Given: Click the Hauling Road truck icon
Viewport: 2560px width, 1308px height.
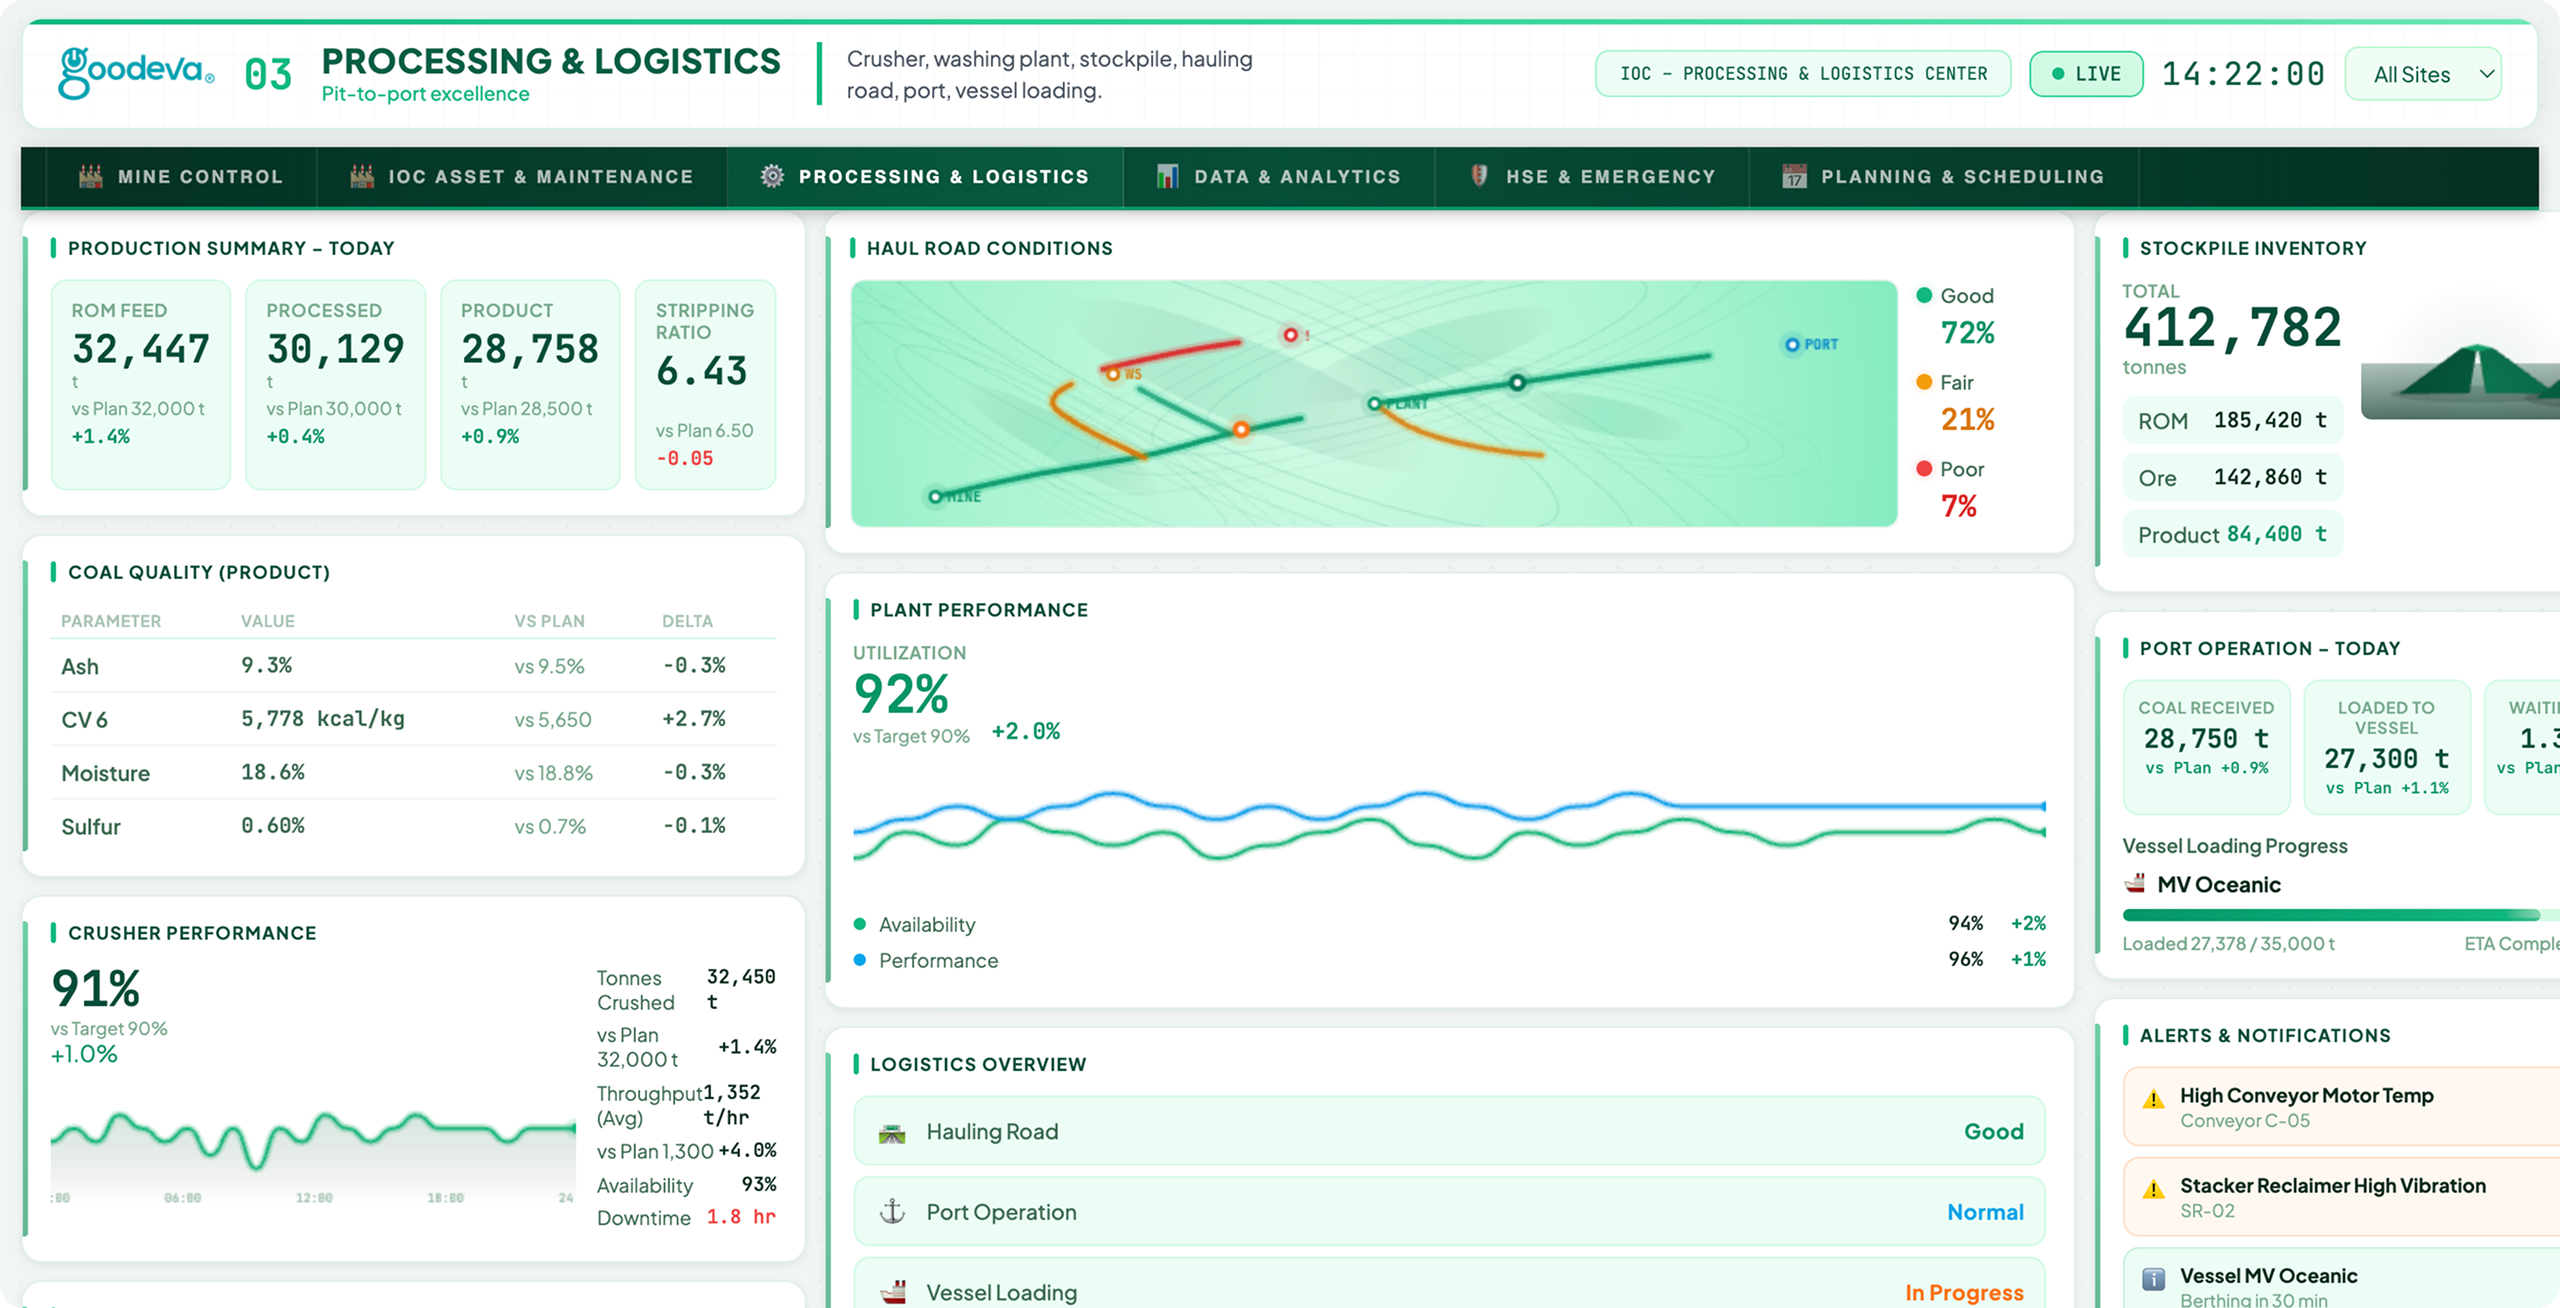Looking at the screenshot, I should point(892,1133).
